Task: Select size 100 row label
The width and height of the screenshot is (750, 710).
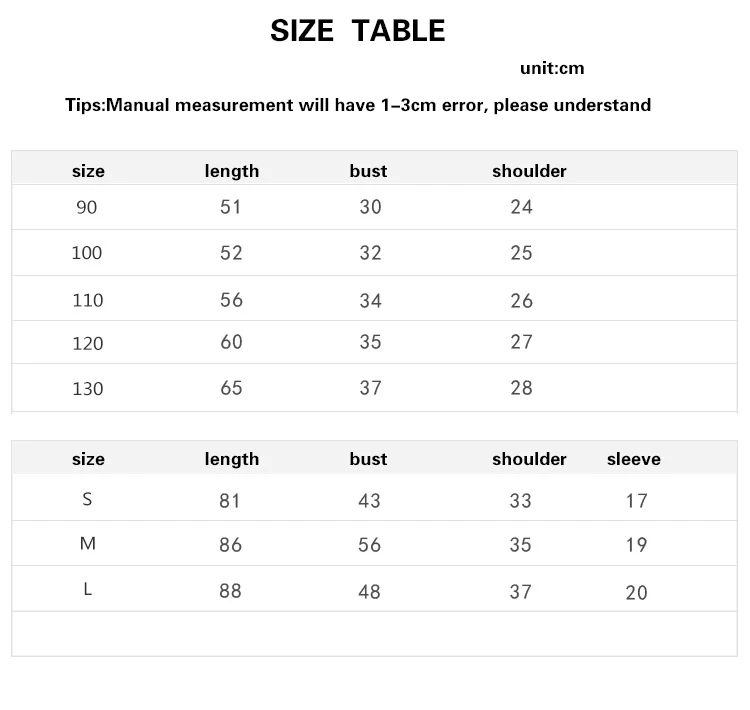Action: [x=87, y=253]
